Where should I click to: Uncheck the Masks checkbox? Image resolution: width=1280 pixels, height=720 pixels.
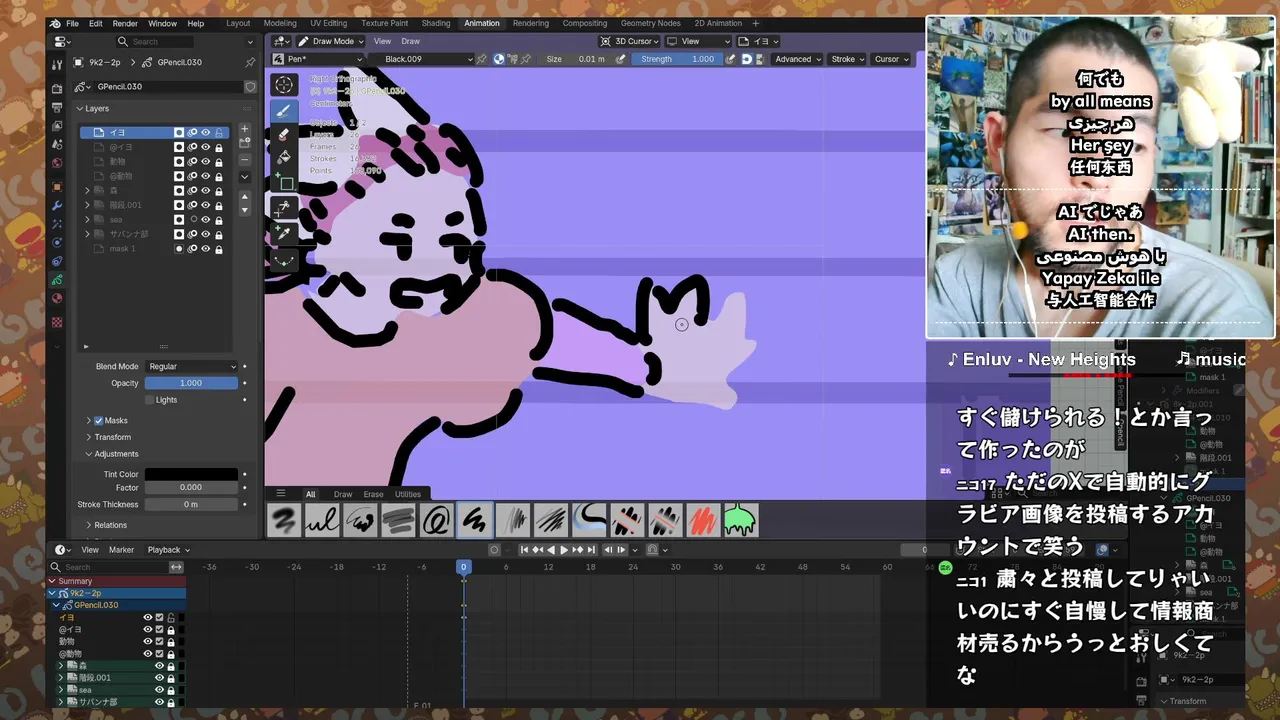pos(99,421)
